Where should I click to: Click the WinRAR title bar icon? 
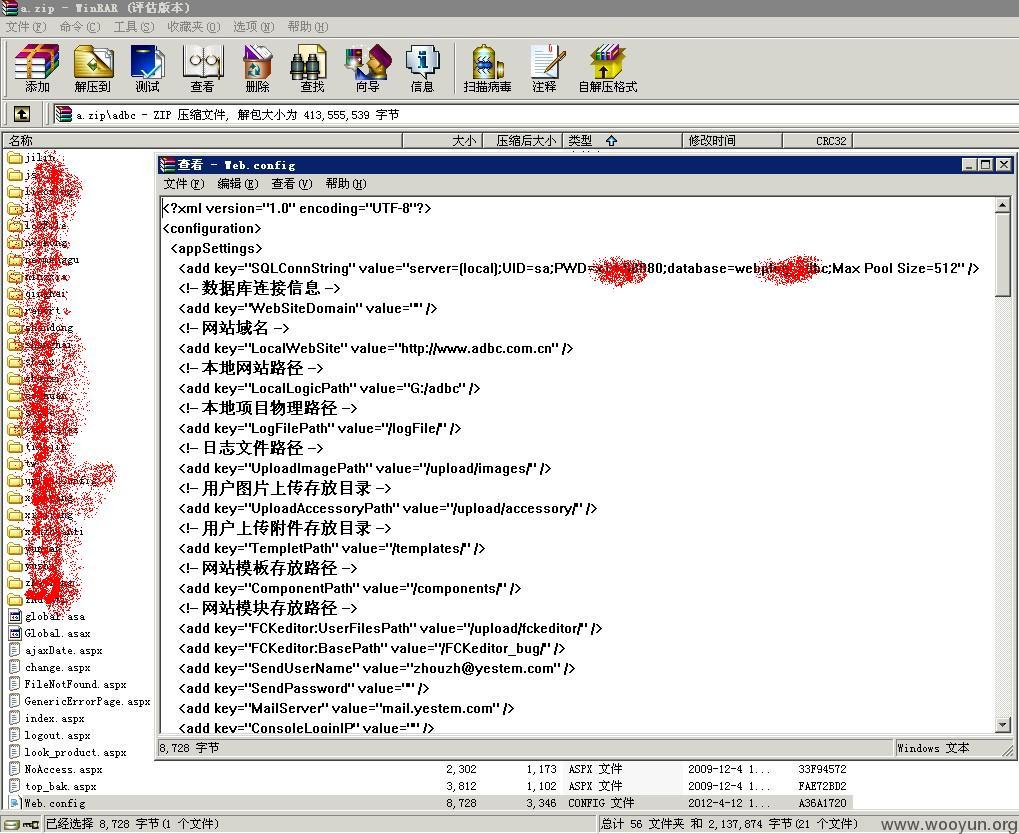point(9,8)
